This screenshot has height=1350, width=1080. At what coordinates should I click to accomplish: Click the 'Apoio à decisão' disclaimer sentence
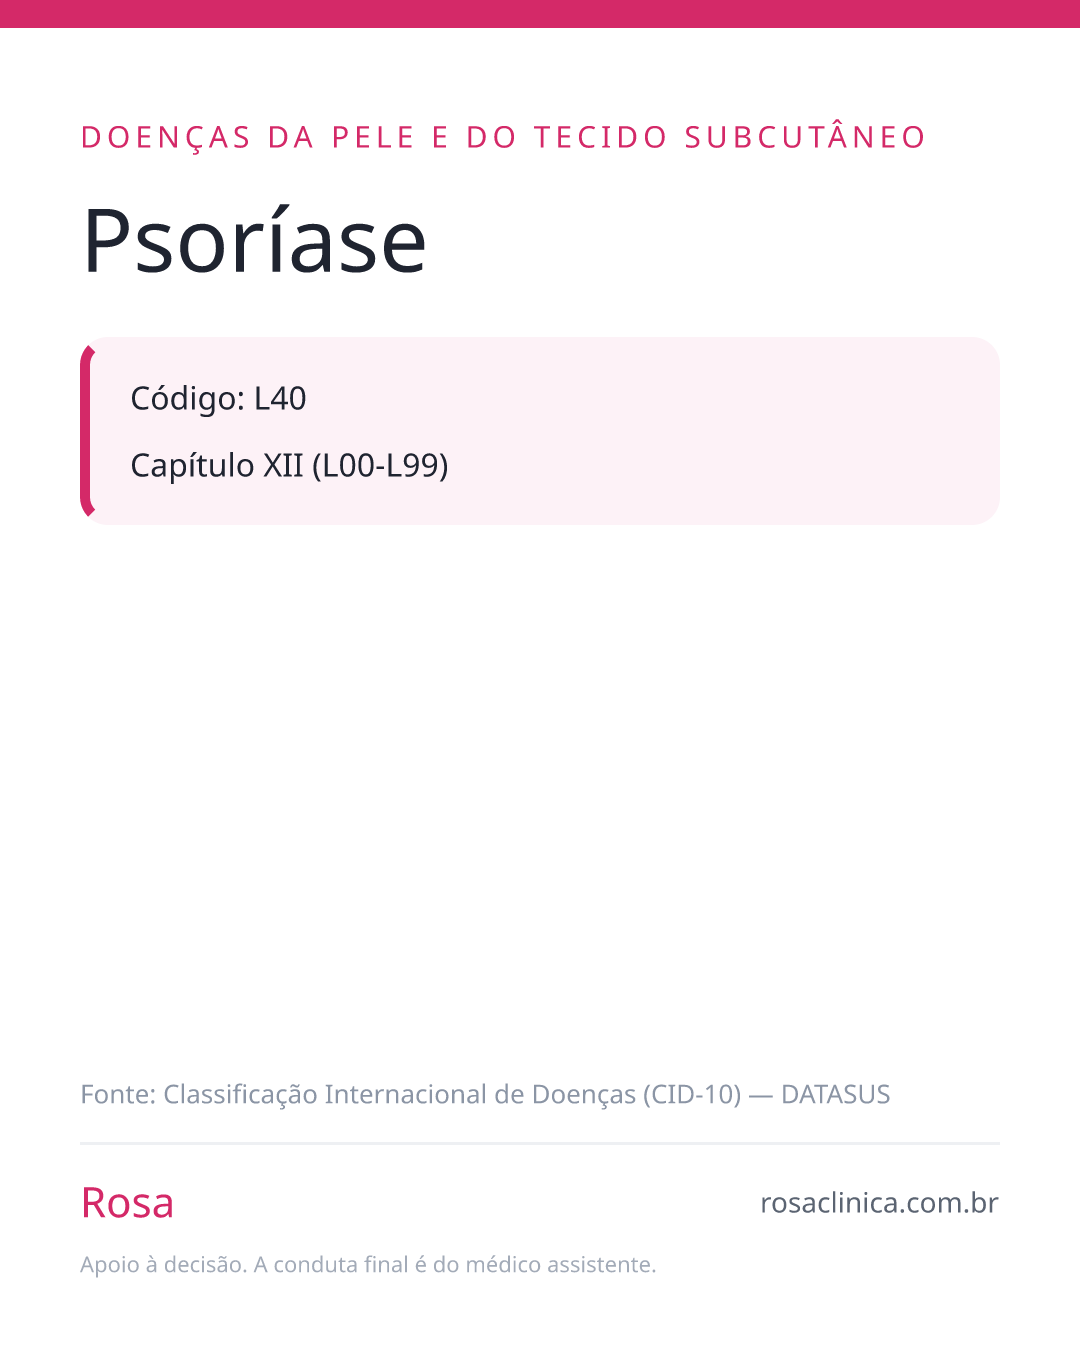[x=164, y=1265]
